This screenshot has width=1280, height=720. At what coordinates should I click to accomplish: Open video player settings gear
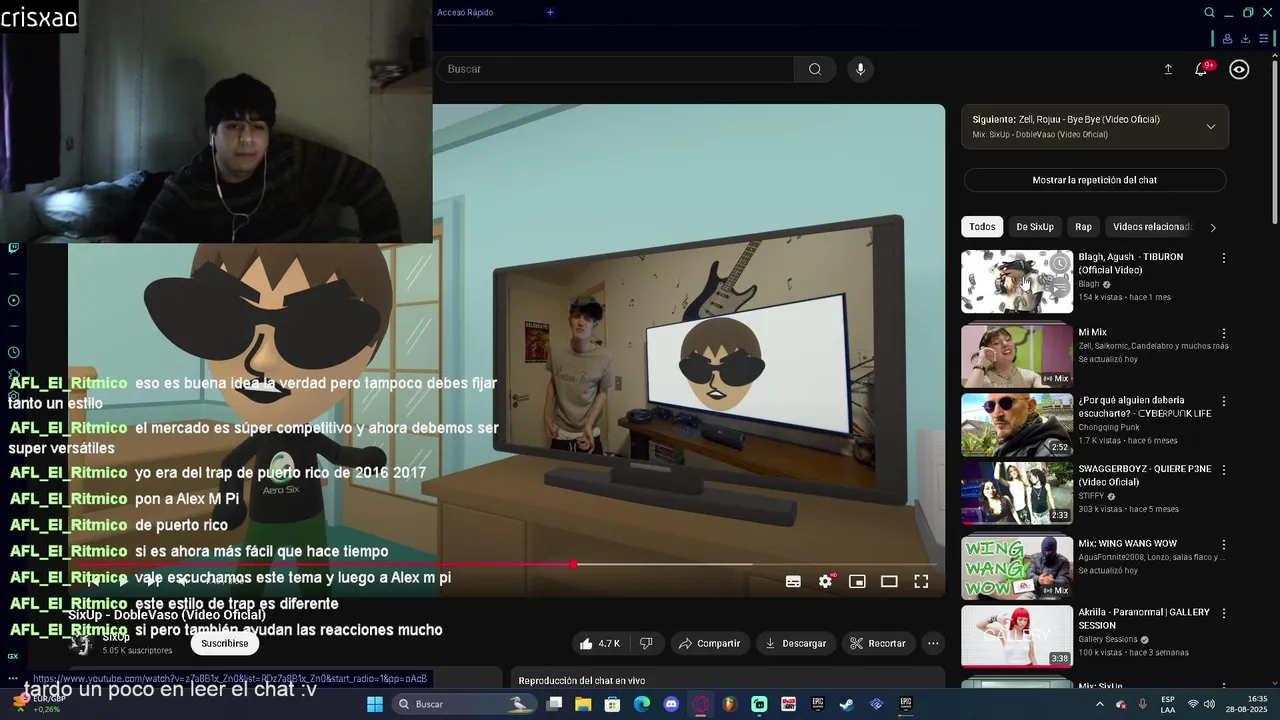[825, 581]
